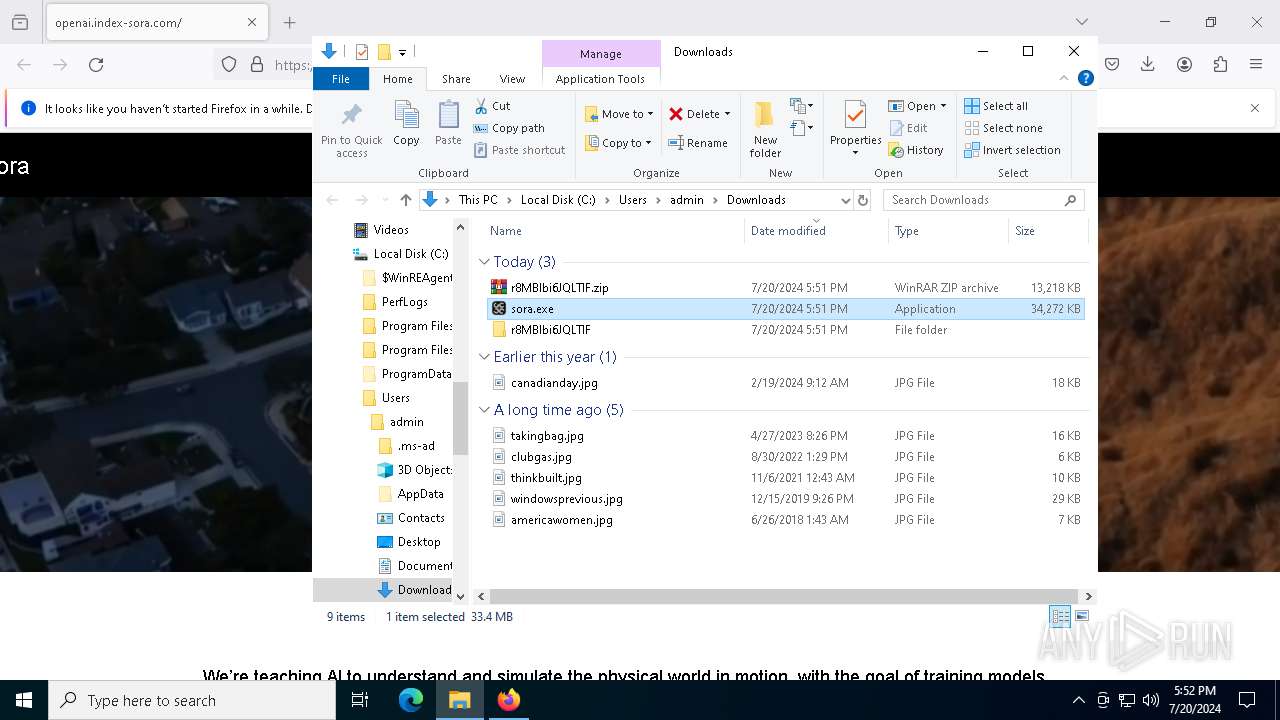Open Explorer Help icon

point(1085,78)
